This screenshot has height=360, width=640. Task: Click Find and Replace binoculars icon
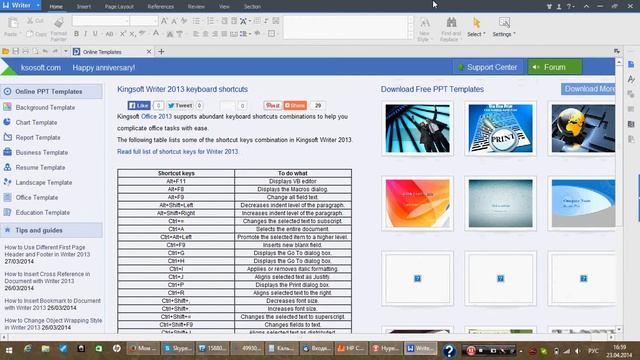[451, 22]
